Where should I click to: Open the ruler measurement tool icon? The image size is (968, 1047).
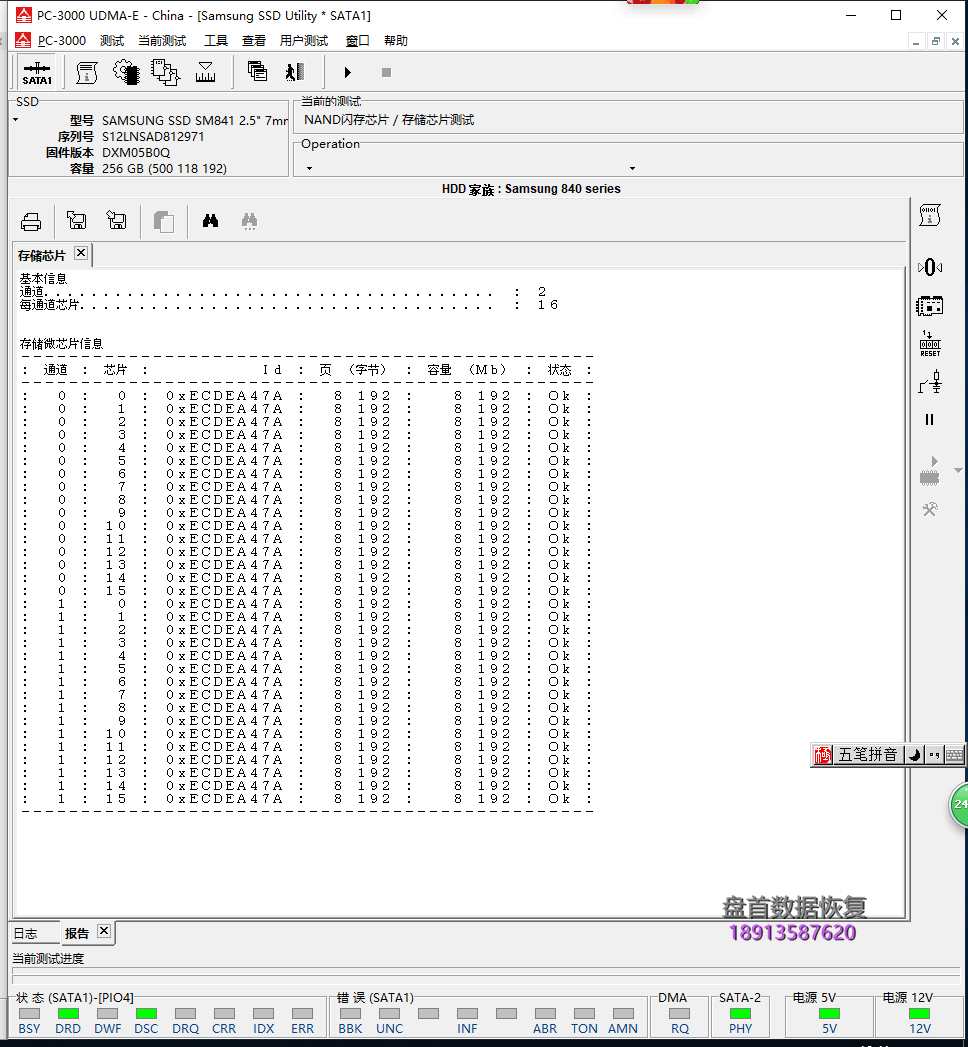pos(205,72)
